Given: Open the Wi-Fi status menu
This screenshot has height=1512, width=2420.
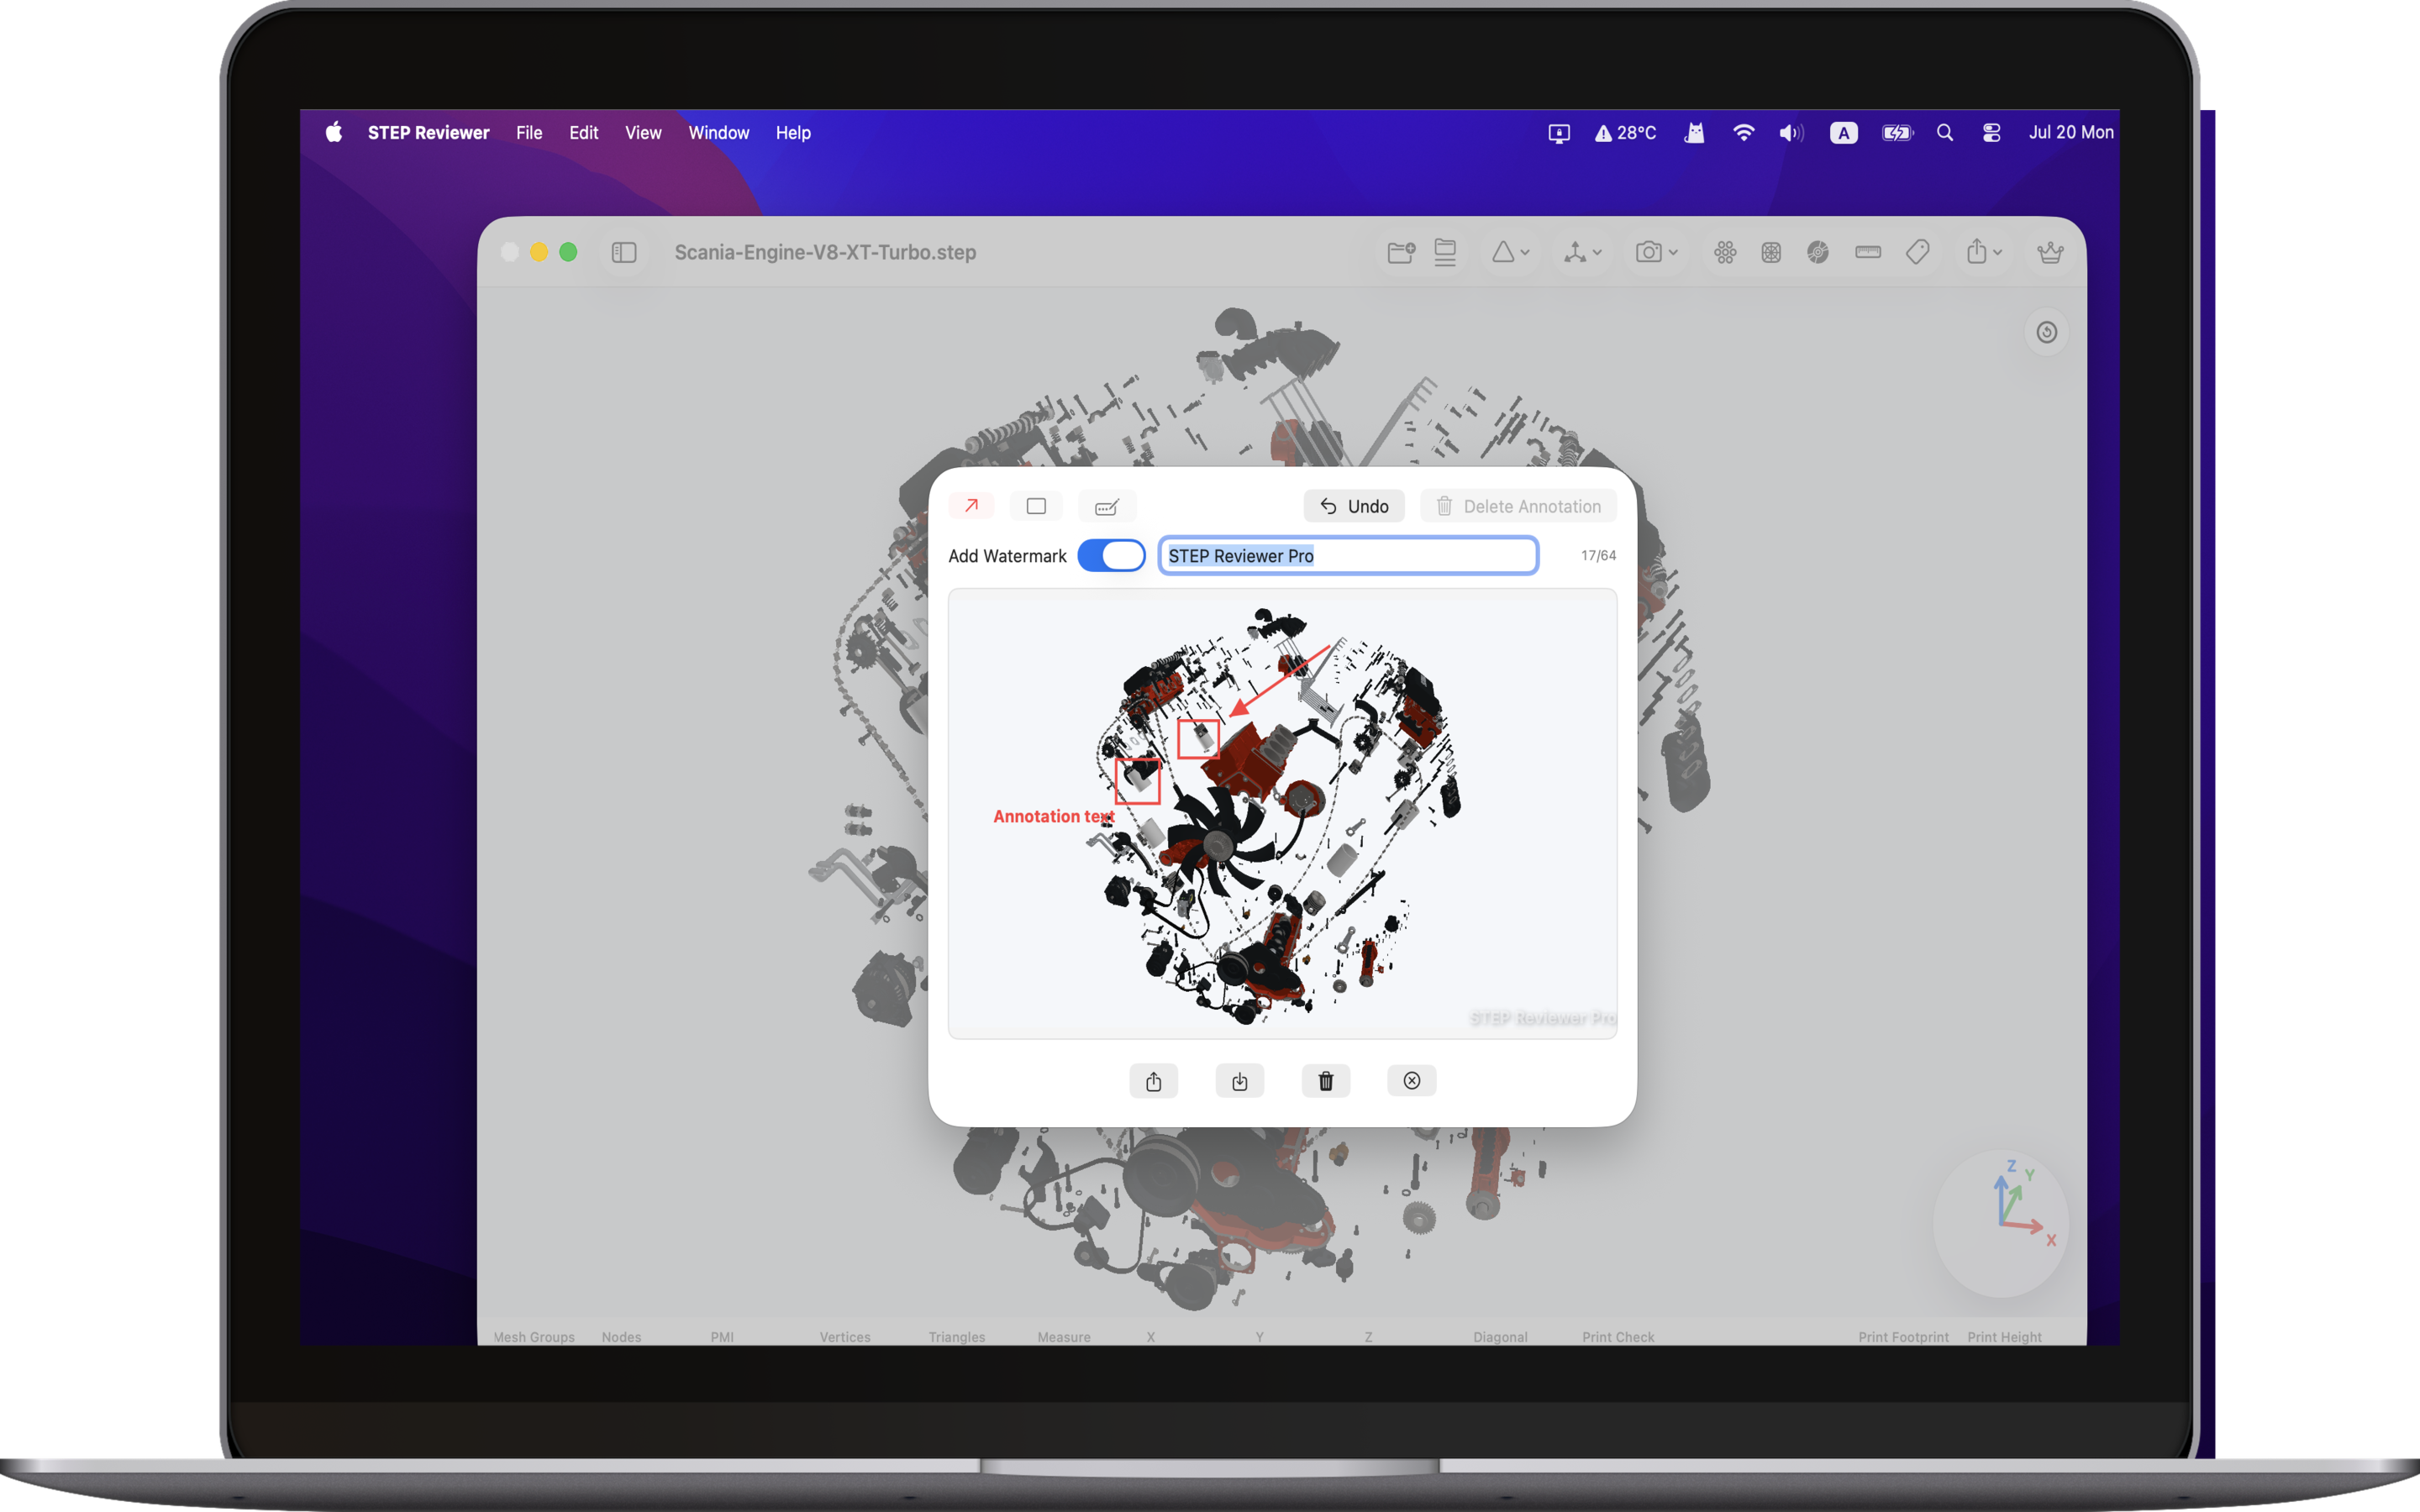Looking at the screenshot, I should [x=1743, y=132].
